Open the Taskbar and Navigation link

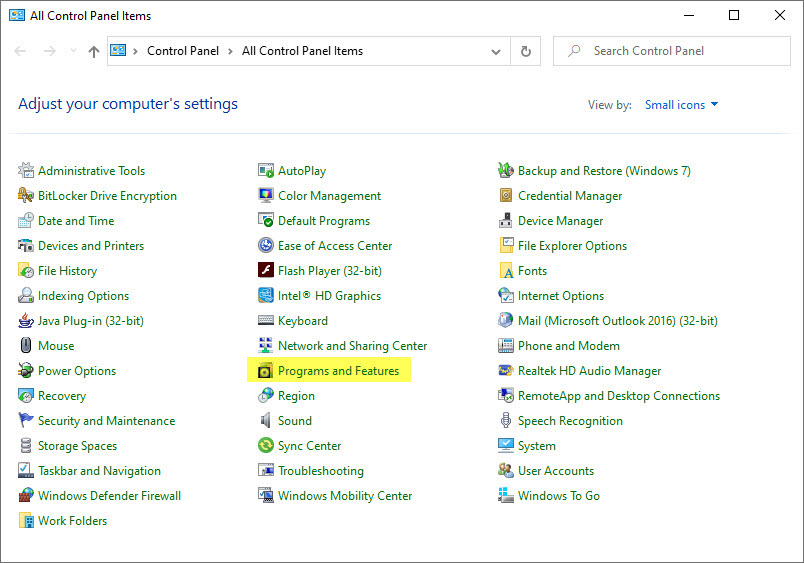(x=99, y=470)
